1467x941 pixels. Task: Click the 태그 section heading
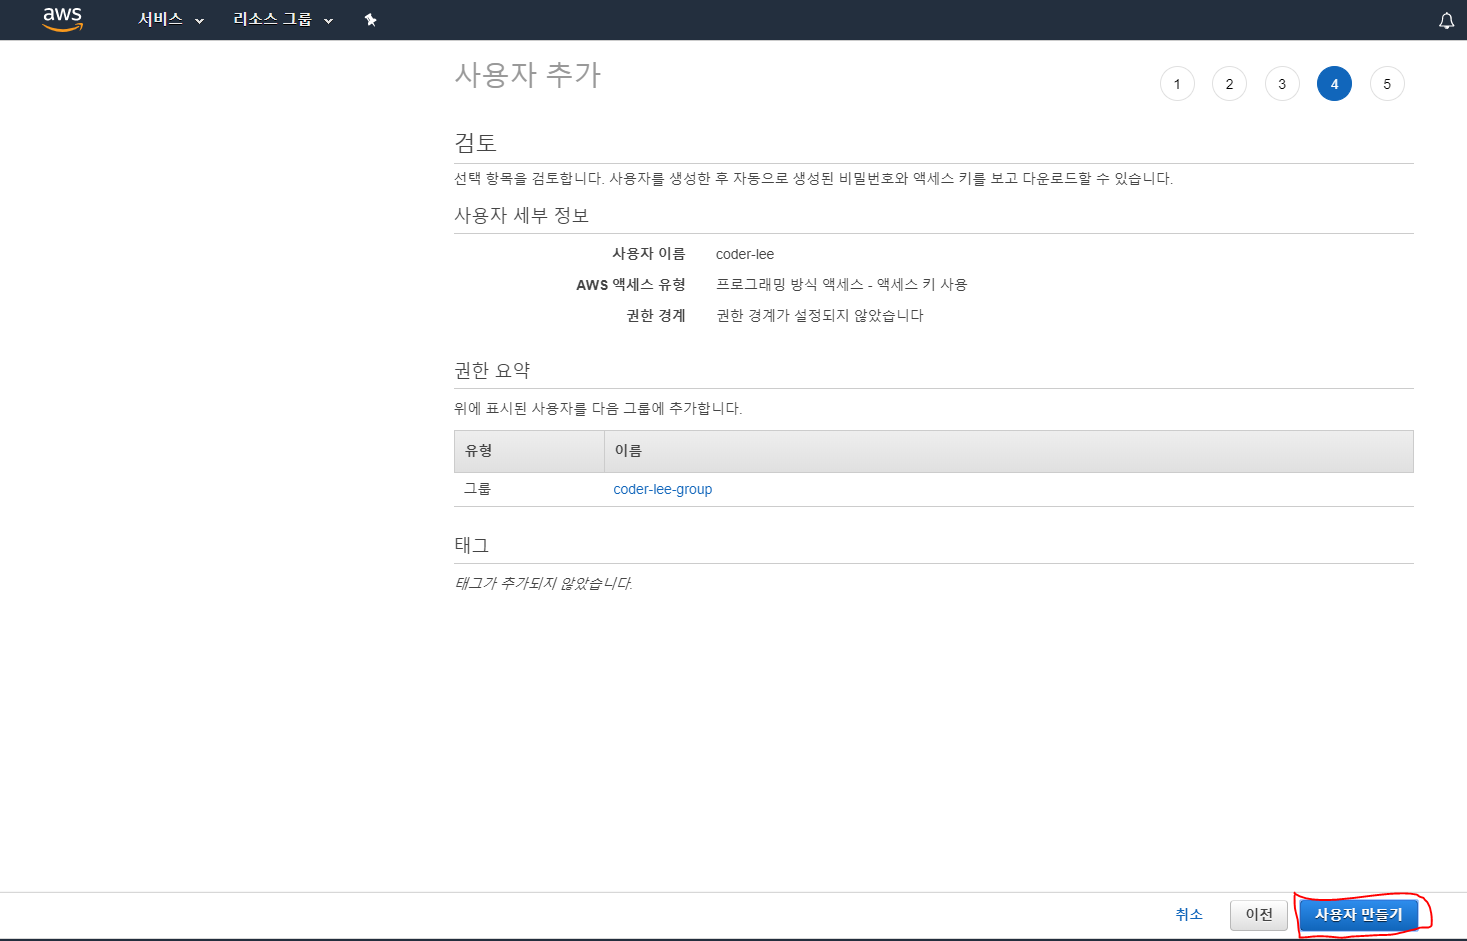[x=472, y=546]
